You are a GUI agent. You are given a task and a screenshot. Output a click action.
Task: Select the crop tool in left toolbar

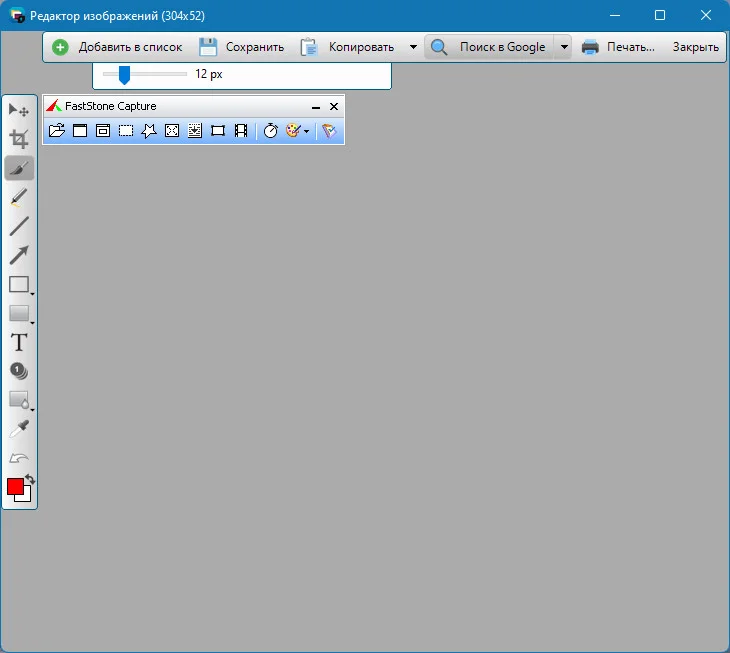click(x=19, y=139)
